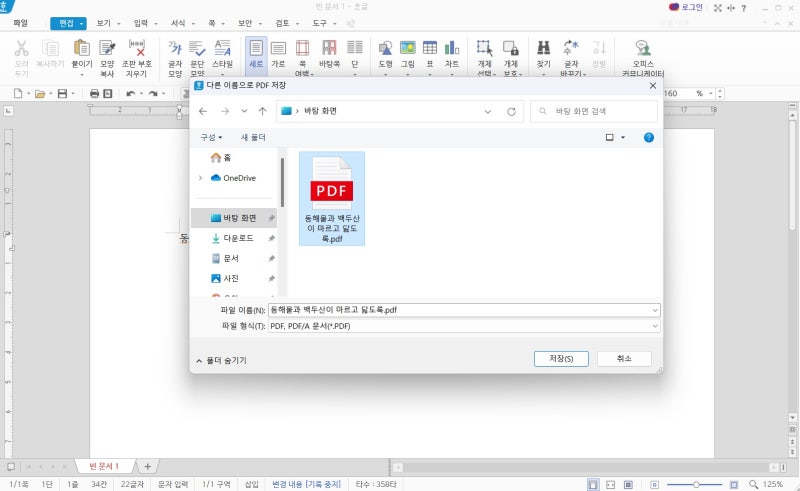Collapse folders with 폴더 숨기기
800x491 pixels.
(x=221, y=360)
